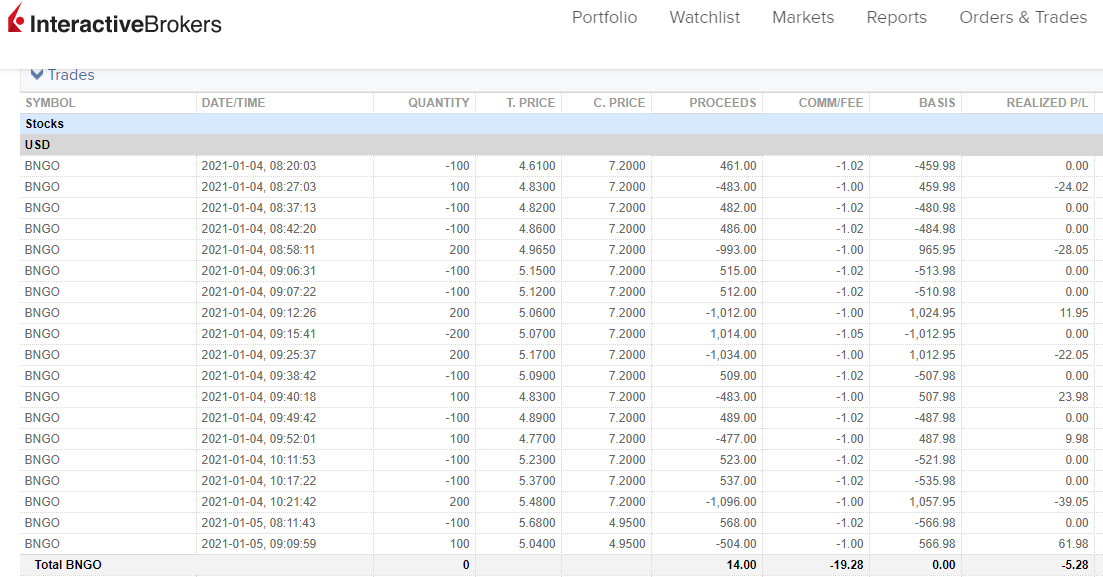Select trade timestamp 2021-01-04, 08:42:20
Image resolution: width=1103 pixels, height=577 pixels.
coord(259,229)
